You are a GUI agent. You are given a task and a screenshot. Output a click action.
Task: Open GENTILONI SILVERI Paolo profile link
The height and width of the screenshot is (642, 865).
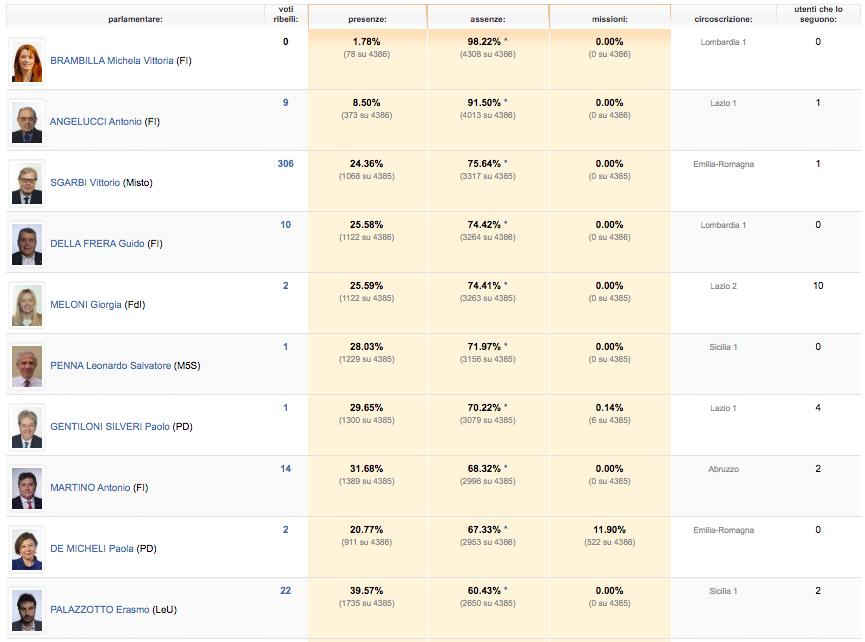(x=110, y=427)
